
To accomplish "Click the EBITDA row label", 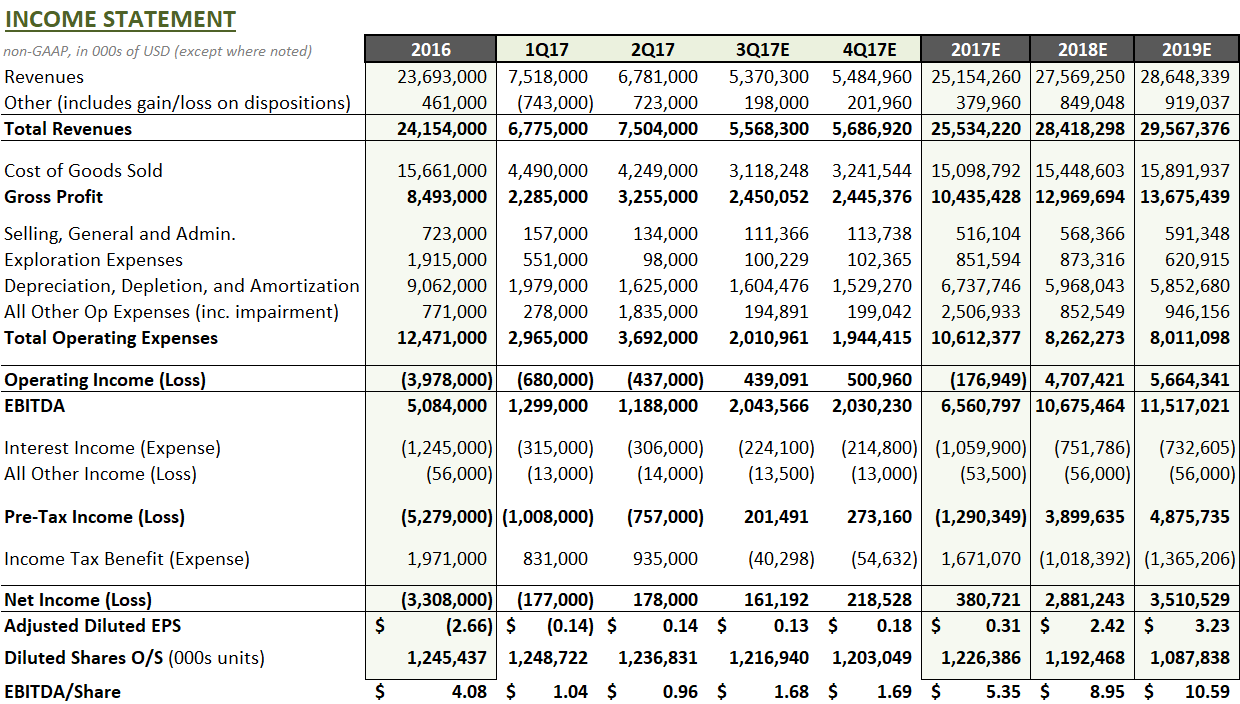I will click(x=34, y=405).
